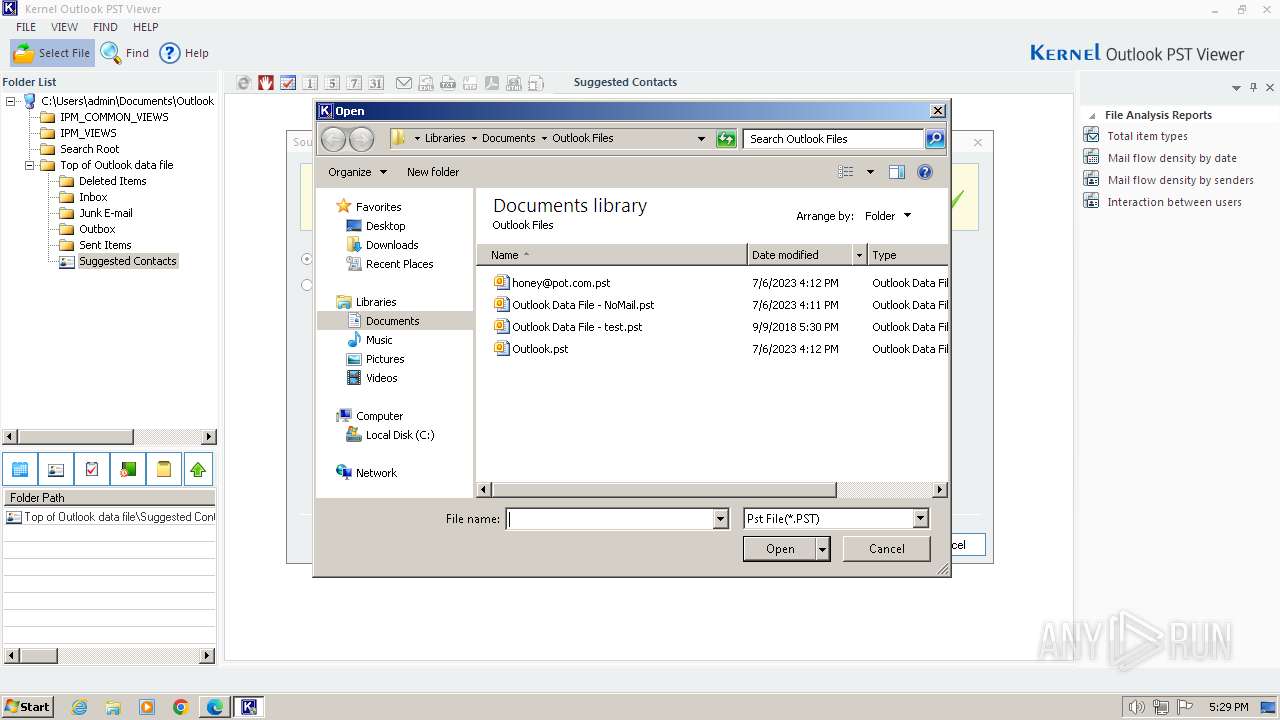The height and width of the screenshot is (720, 1280).
Task: Select Outlook.pst file
Action: coord(540,349)
